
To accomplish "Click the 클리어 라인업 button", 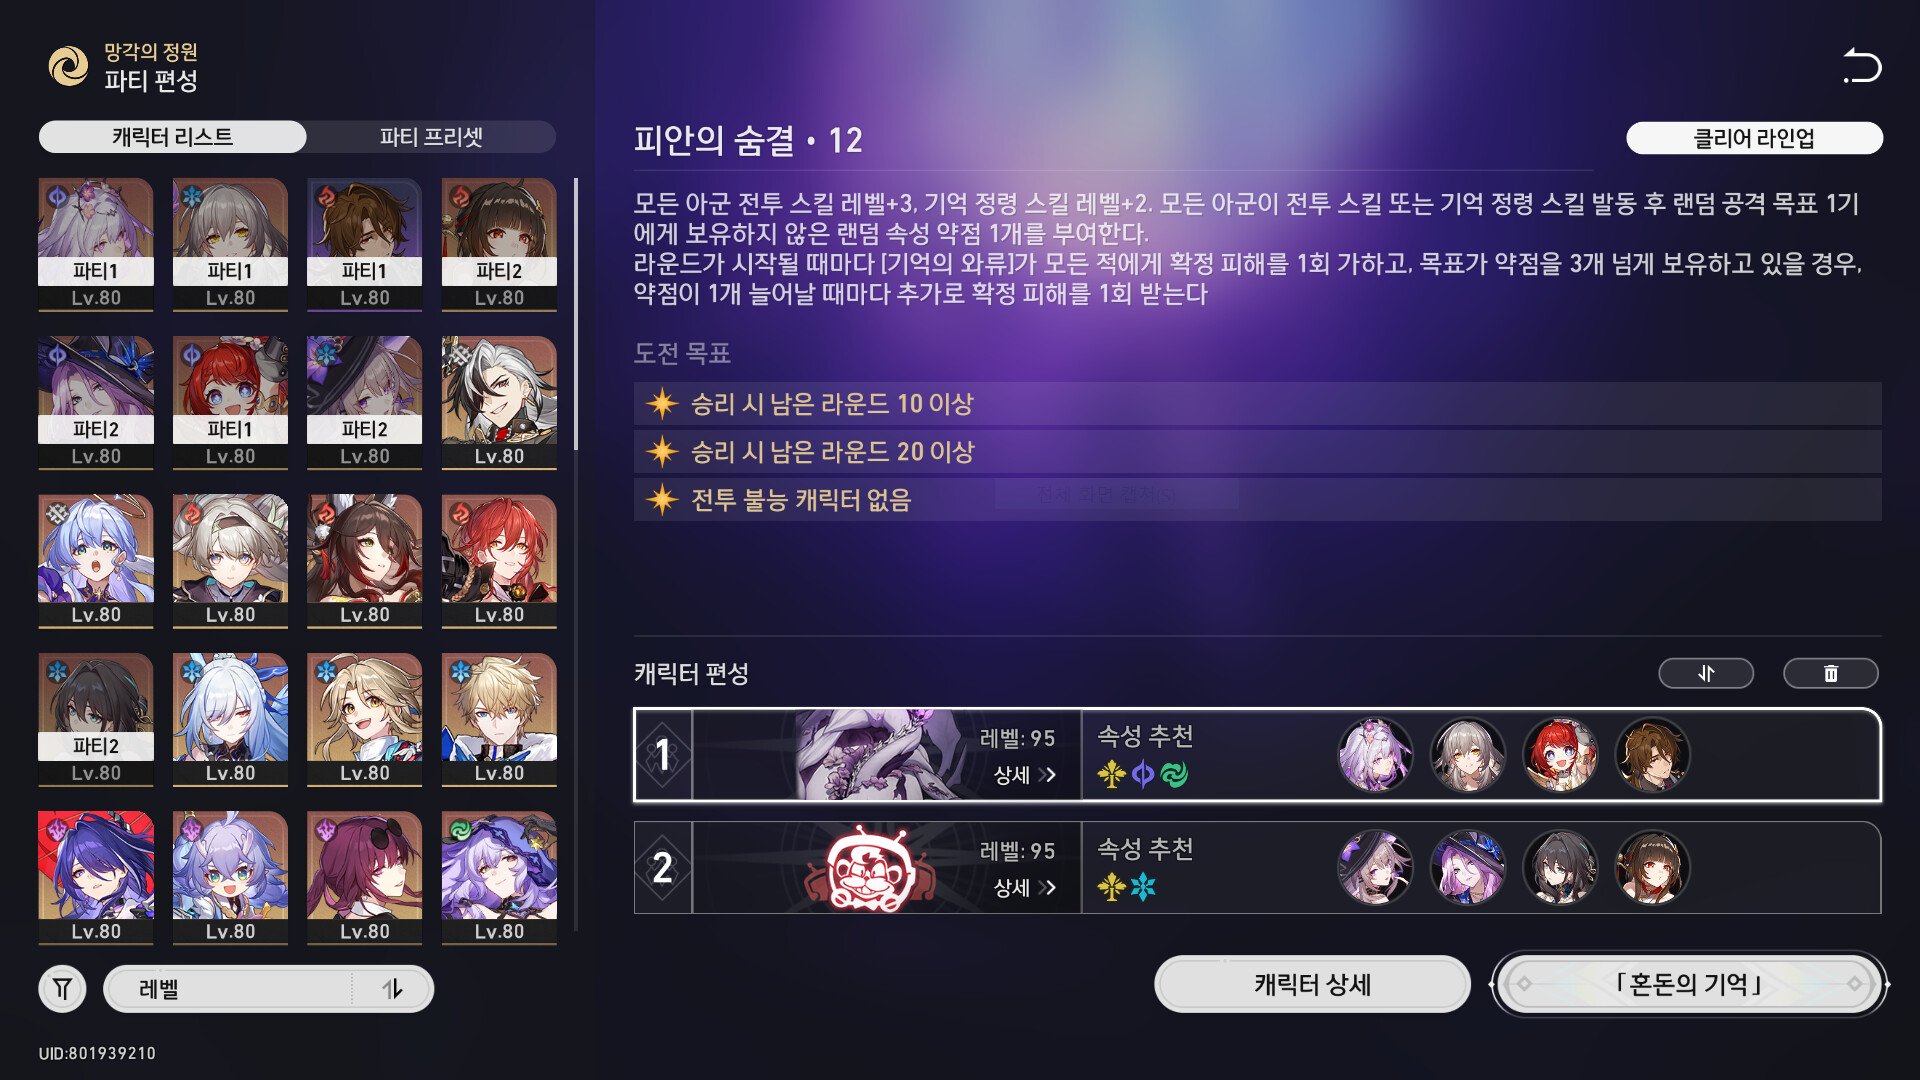I will pos(1754,138).
